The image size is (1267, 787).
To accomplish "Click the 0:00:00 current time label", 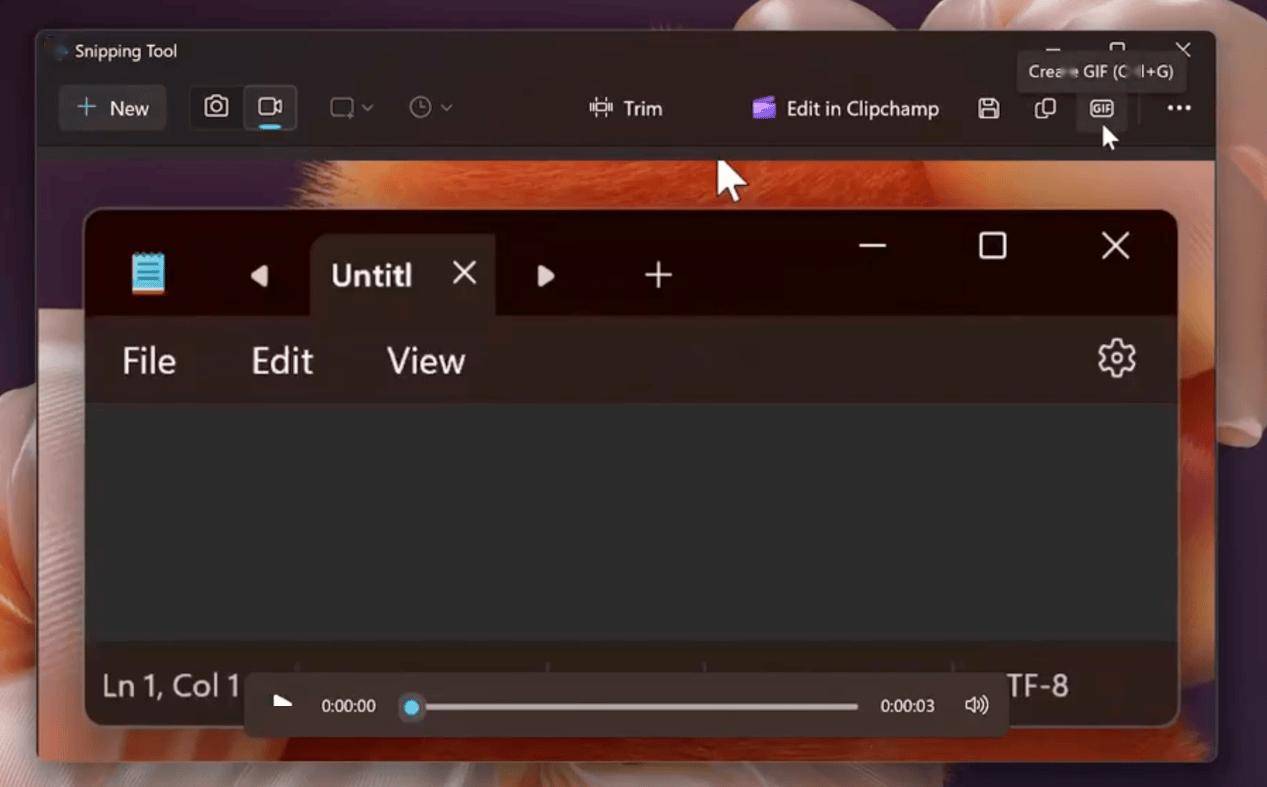I will pos(348,706).
